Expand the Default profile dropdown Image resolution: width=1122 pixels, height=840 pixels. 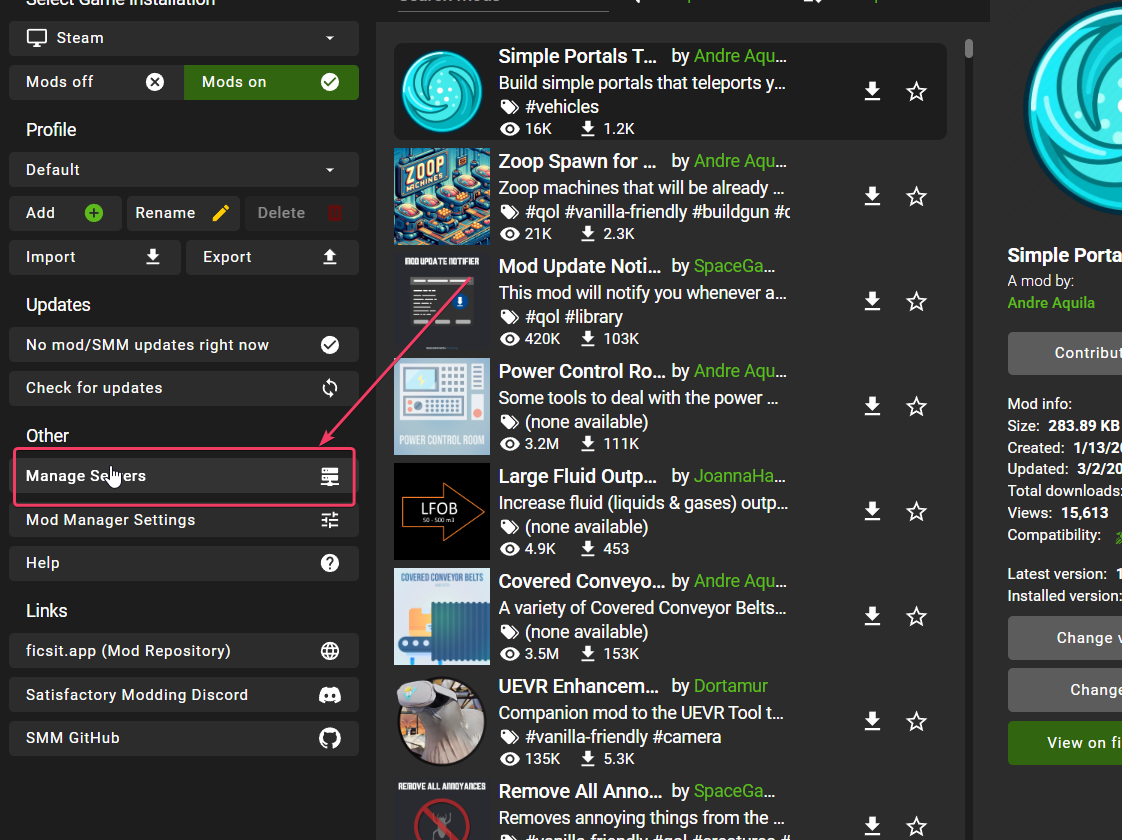[184, 170]
